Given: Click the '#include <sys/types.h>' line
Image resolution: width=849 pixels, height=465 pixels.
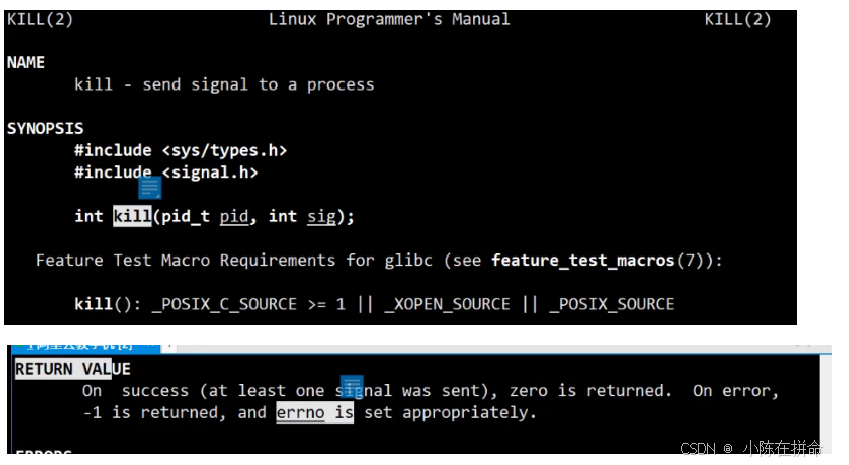Looking at the screenshot, I should click(181, 150).
